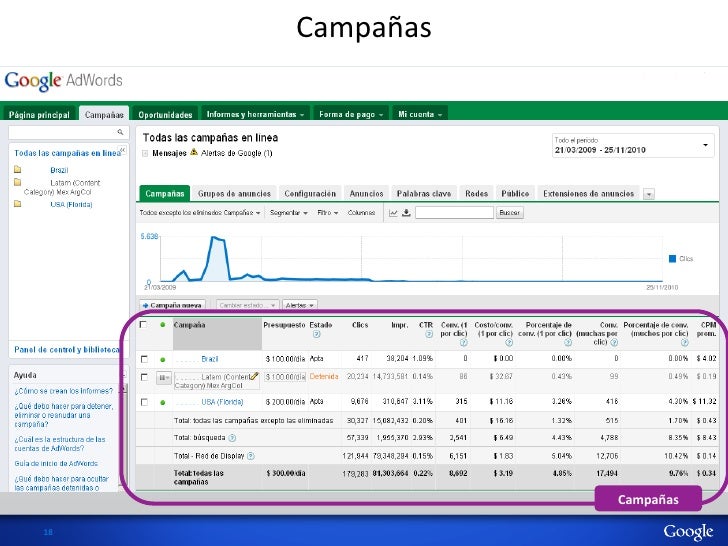Open the status dropdown on Latam row

pos(163,377)
